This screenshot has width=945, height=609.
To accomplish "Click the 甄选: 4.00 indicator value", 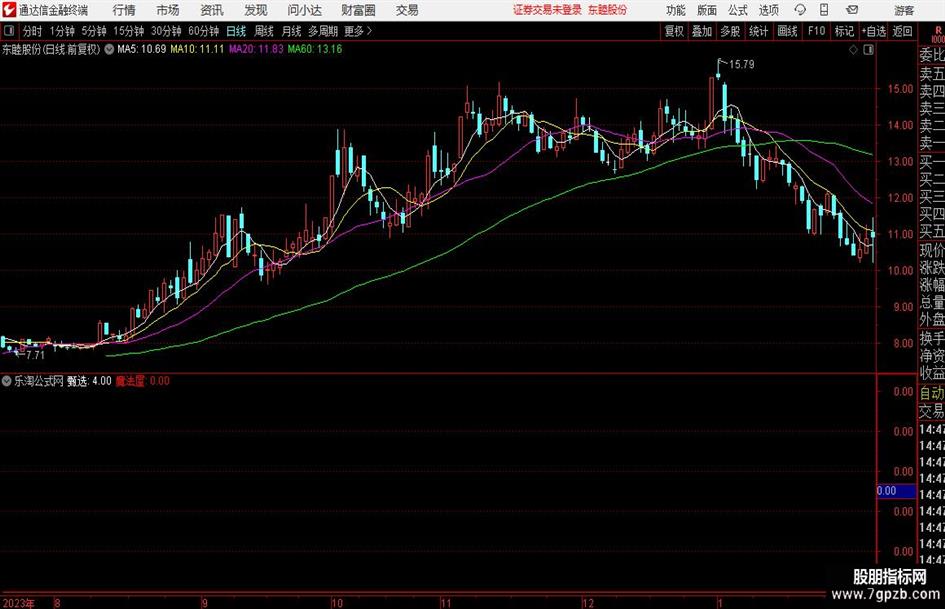I will click(x=89, y=381).
